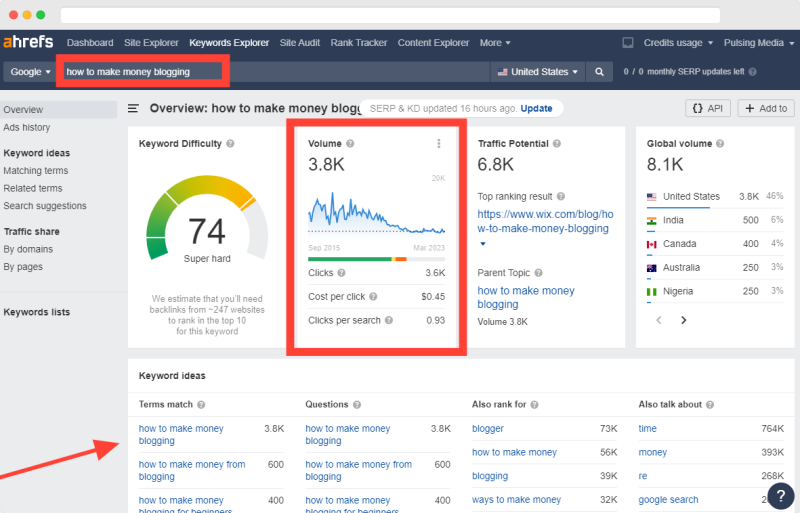Click the United States row in Global volume
800x513 pixels.
point(715,197)
